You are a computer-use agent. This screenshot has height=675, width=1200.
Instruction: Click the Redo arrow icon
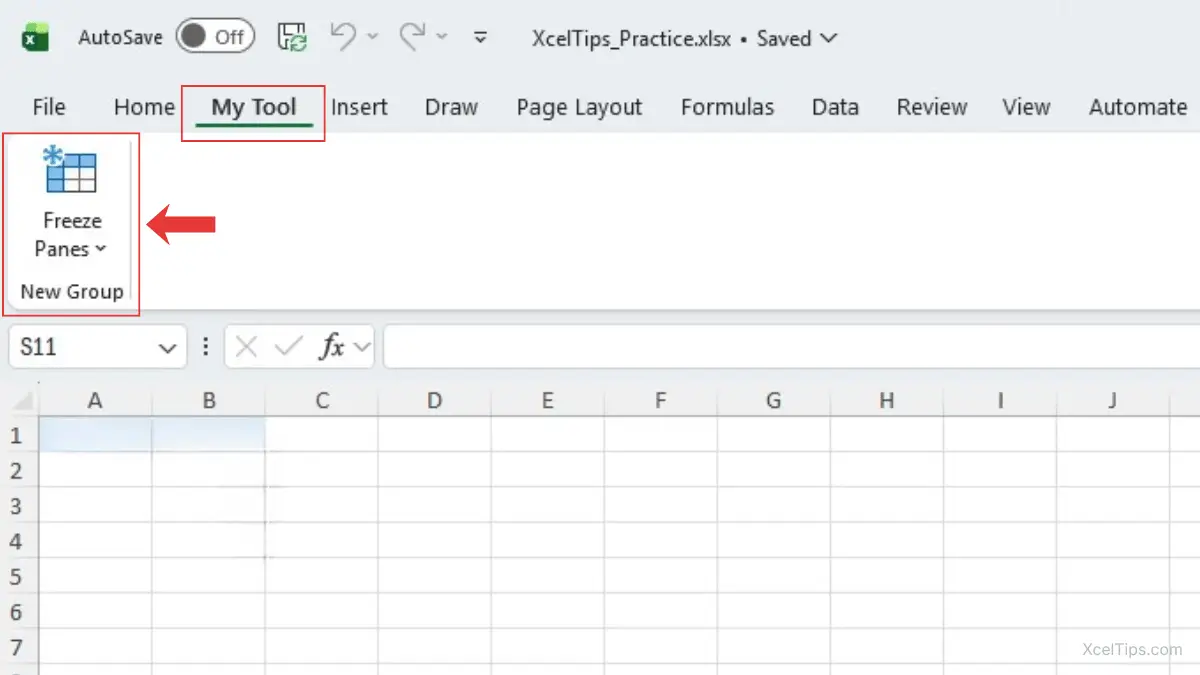click(412, 37)
